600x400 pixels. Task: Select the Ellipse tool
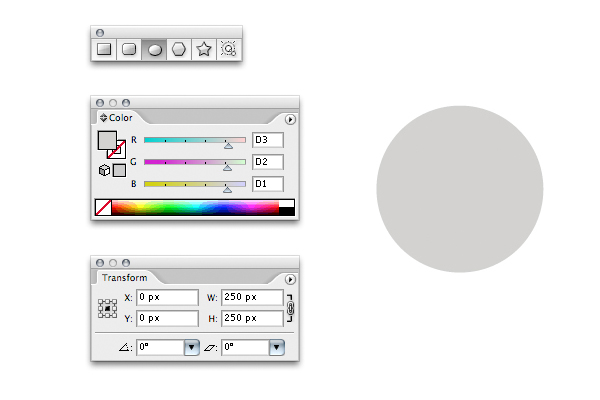coord(154,48)
